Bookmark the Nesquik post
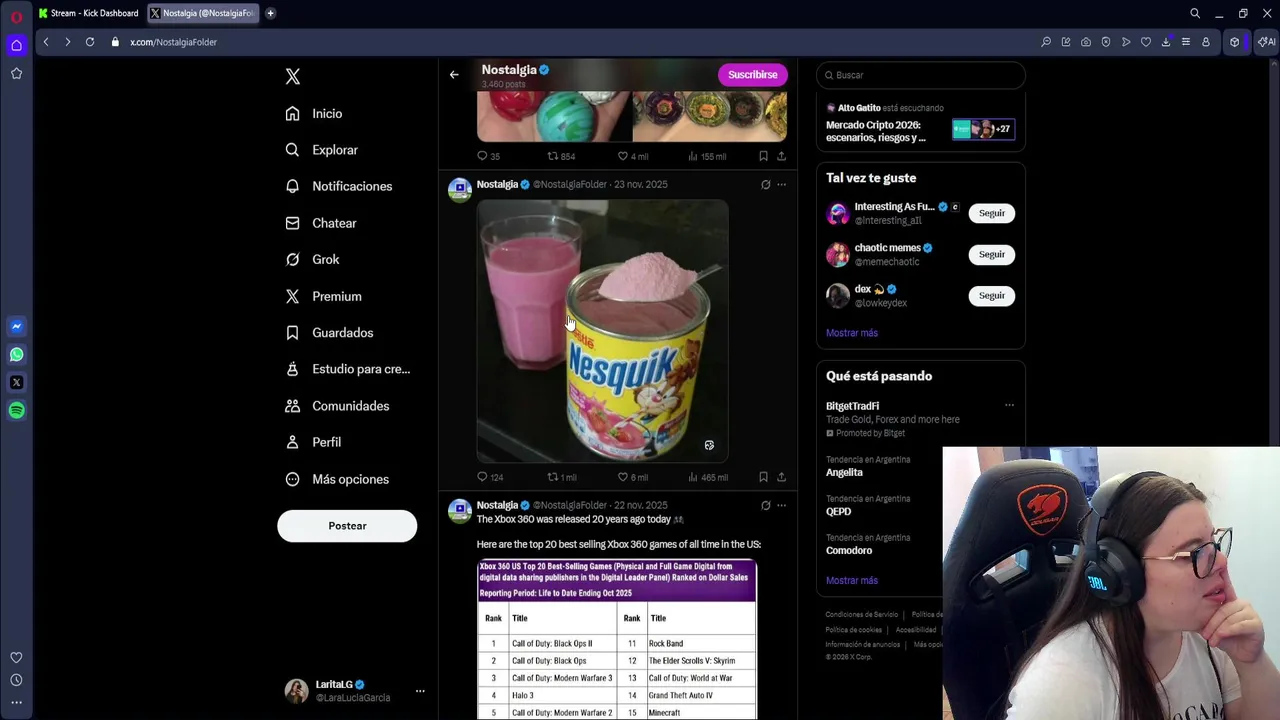 click(x=763, y=477)
